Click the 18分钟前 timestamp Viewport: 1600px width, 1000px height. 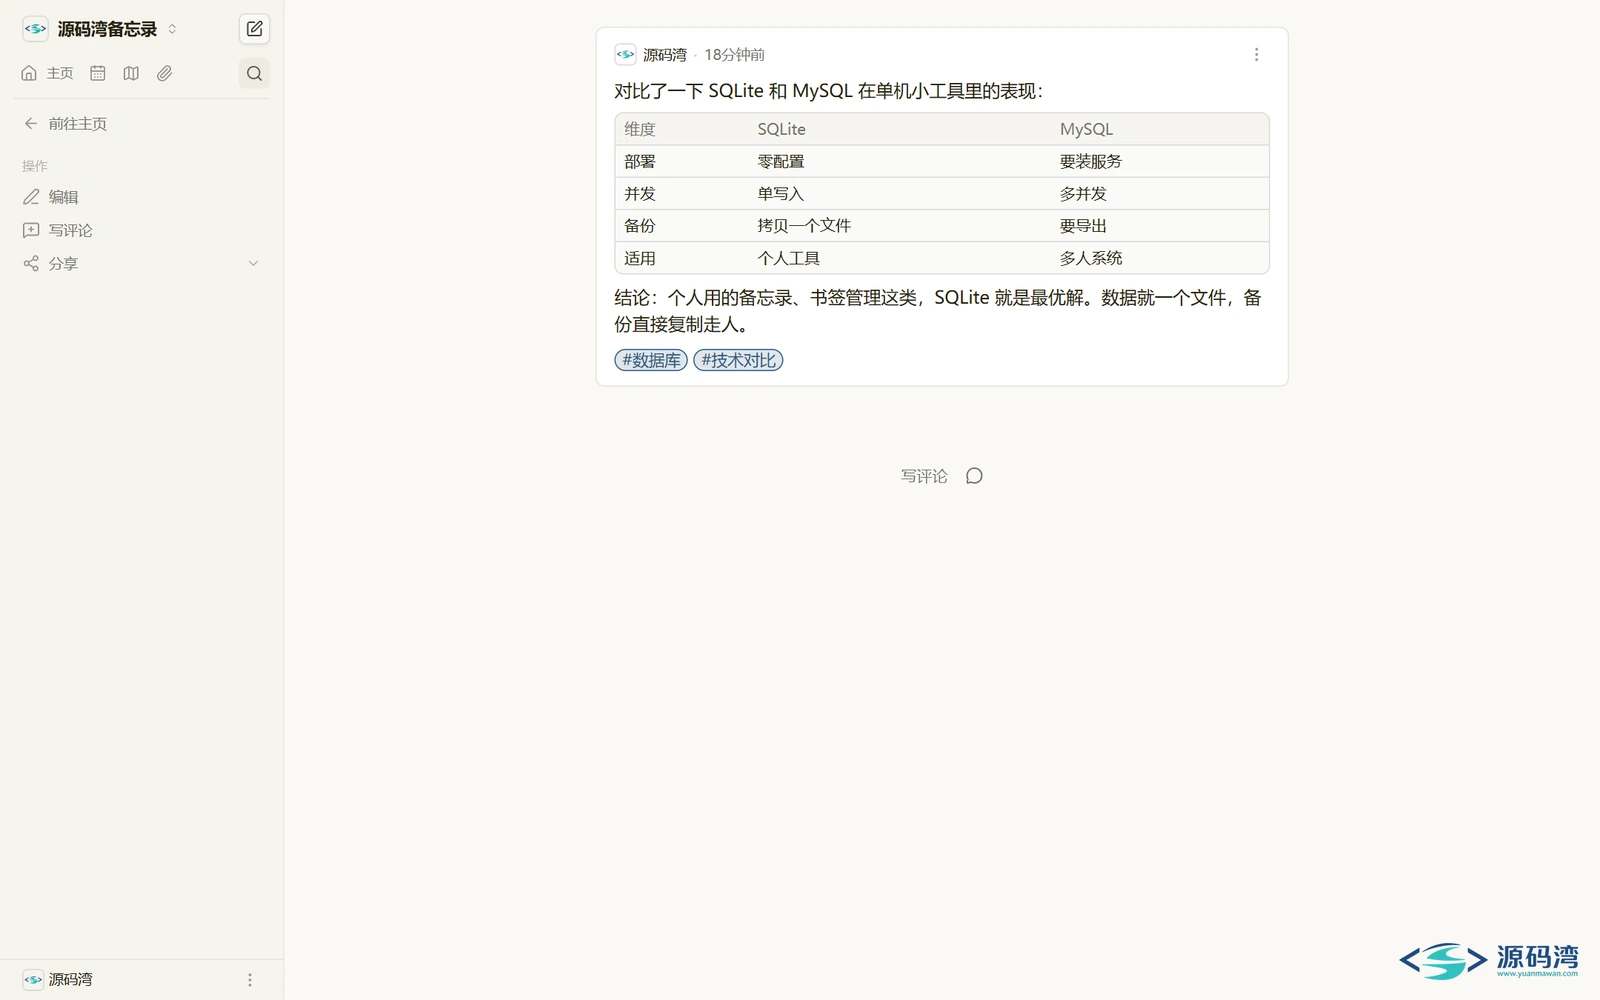(734, 55)
